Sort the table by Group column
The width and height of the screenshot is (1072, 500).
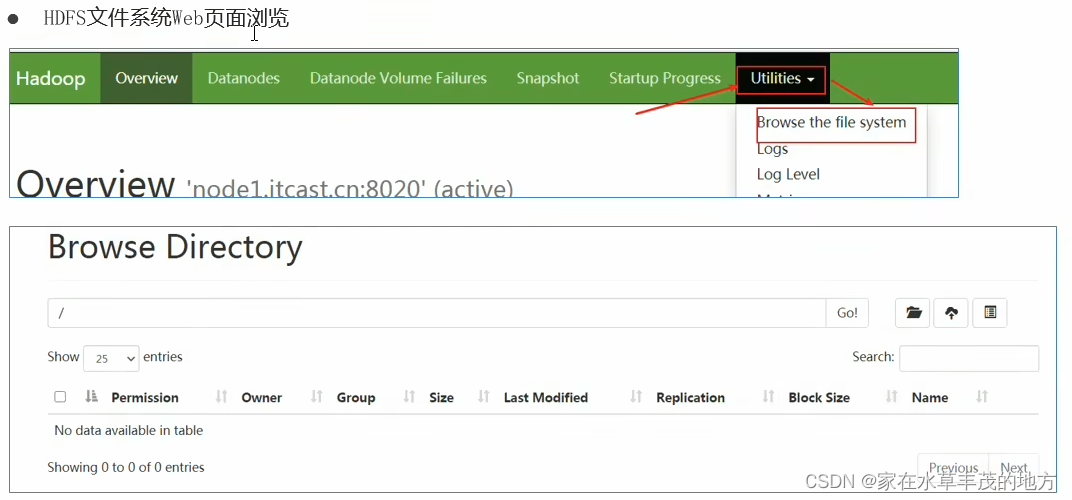pyautogui.click(x=356, y=397)
